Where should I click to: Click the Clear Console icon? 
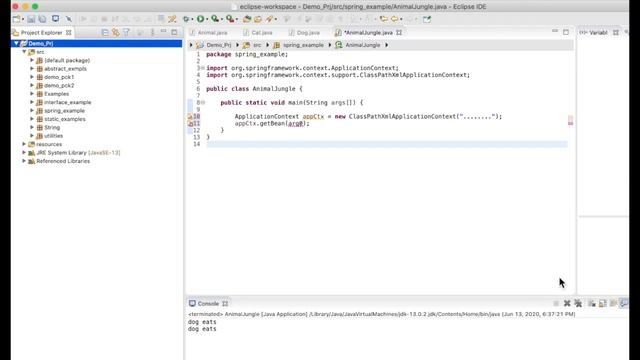click(x=592, y=303)
